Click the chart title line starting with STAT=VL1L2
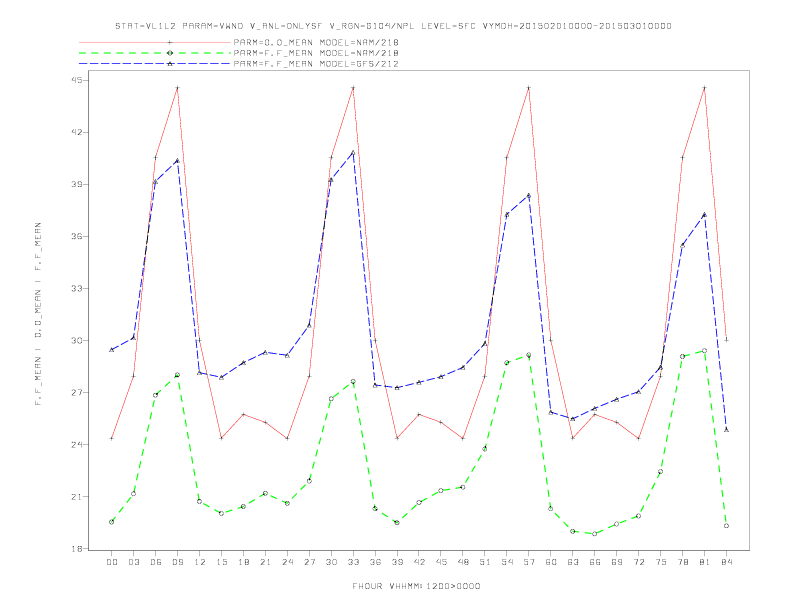The image size is (792, 612). [x=393, y=26]
